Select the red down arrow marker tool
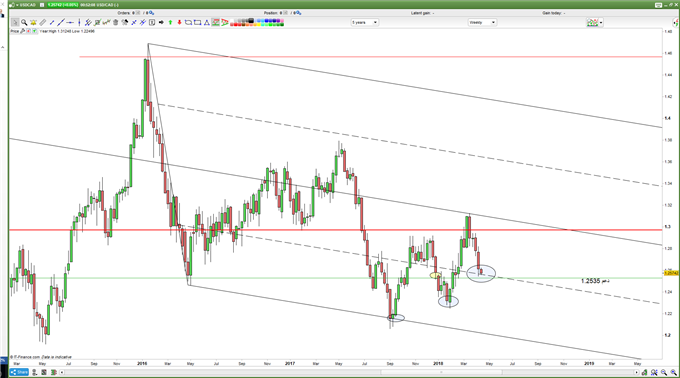Viewport: 680px width, 378px height. pyautogui.click(x=180, y=22)
